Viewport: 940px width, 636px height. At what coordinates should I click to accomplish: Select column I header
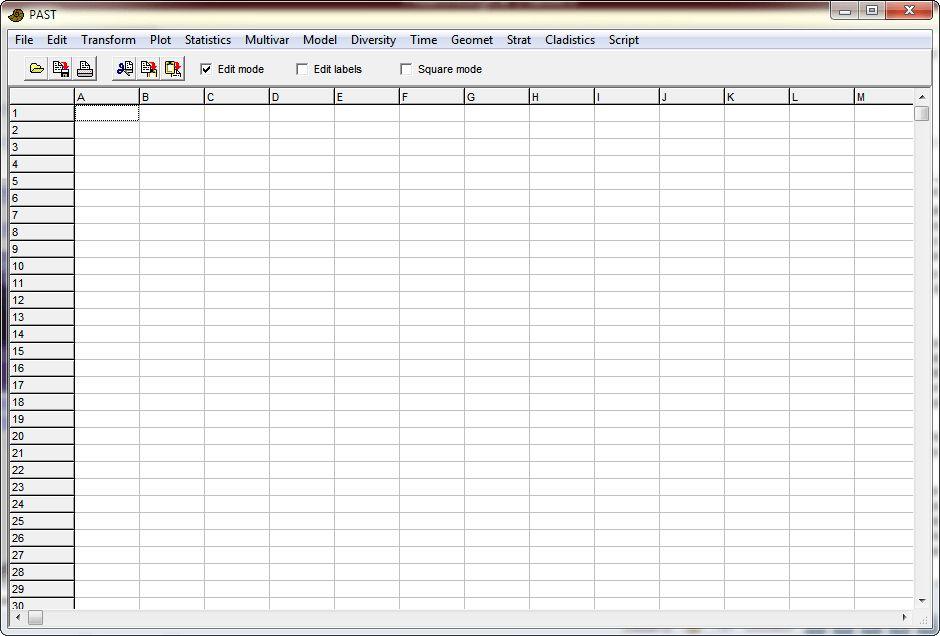(627, 97)
